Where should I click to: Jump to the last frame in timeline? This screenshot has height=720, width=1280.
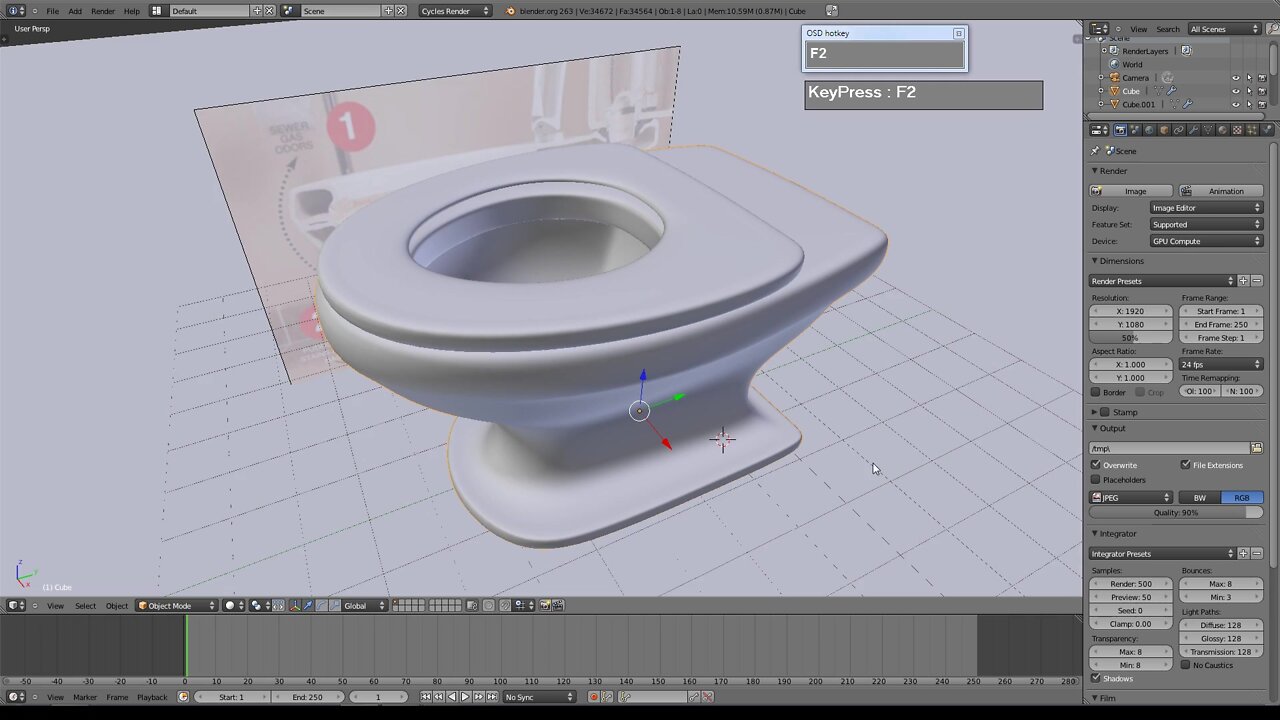[x=491, y=697]
